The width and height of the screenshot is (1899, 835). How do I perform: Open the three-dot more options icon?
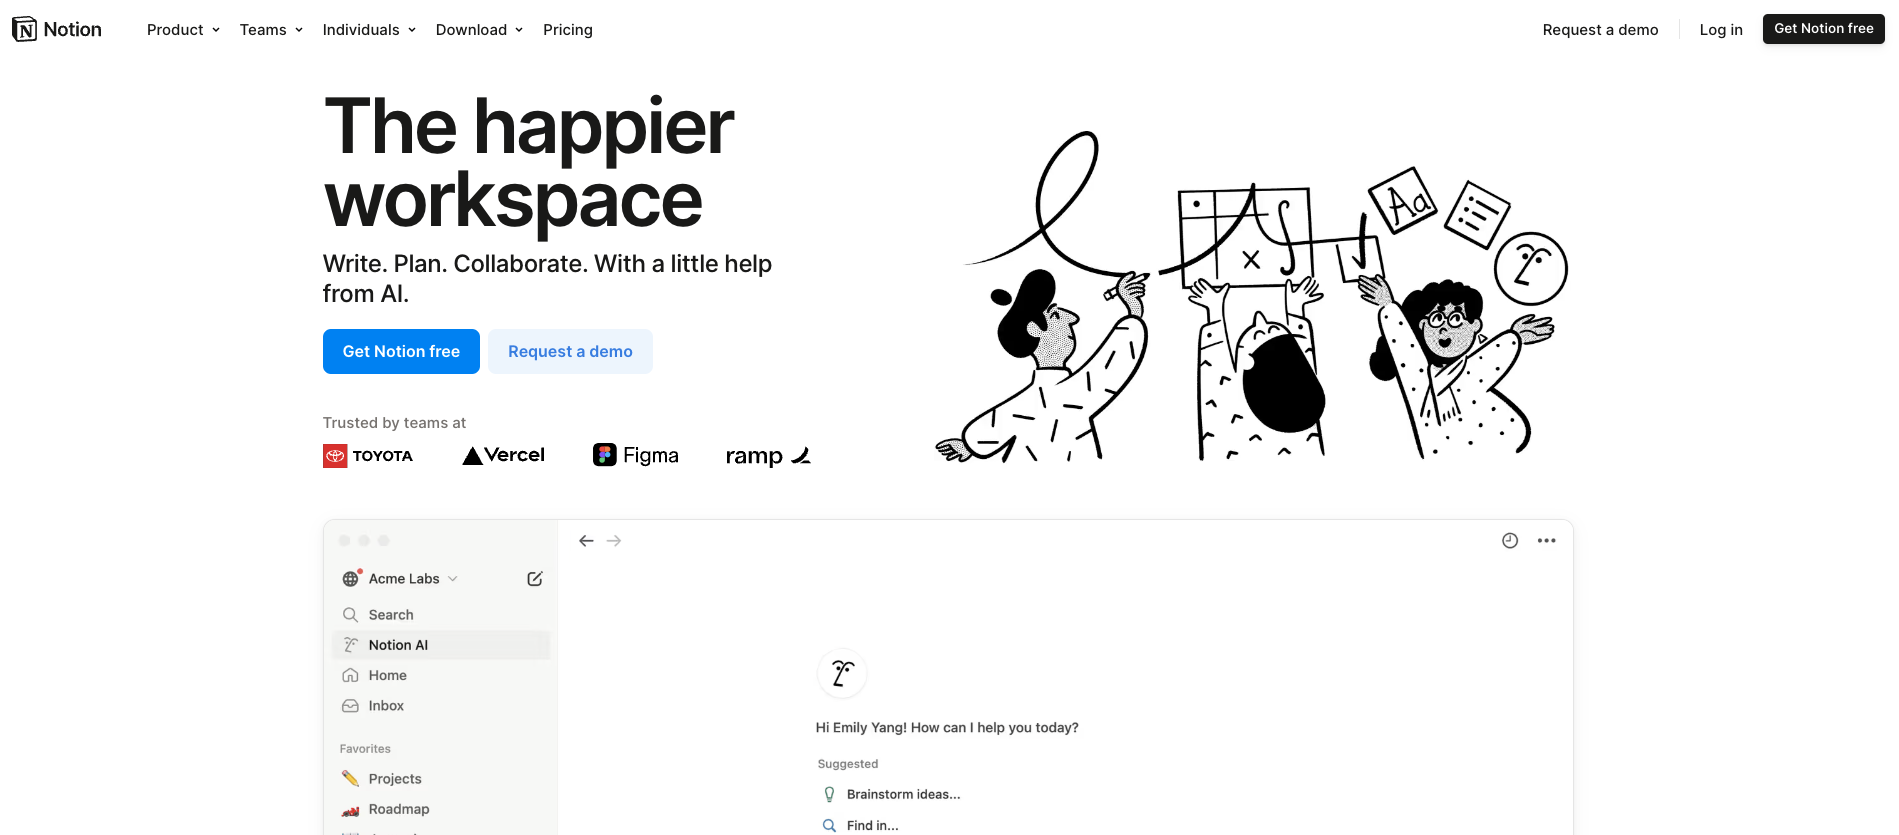pos(1547,541)
